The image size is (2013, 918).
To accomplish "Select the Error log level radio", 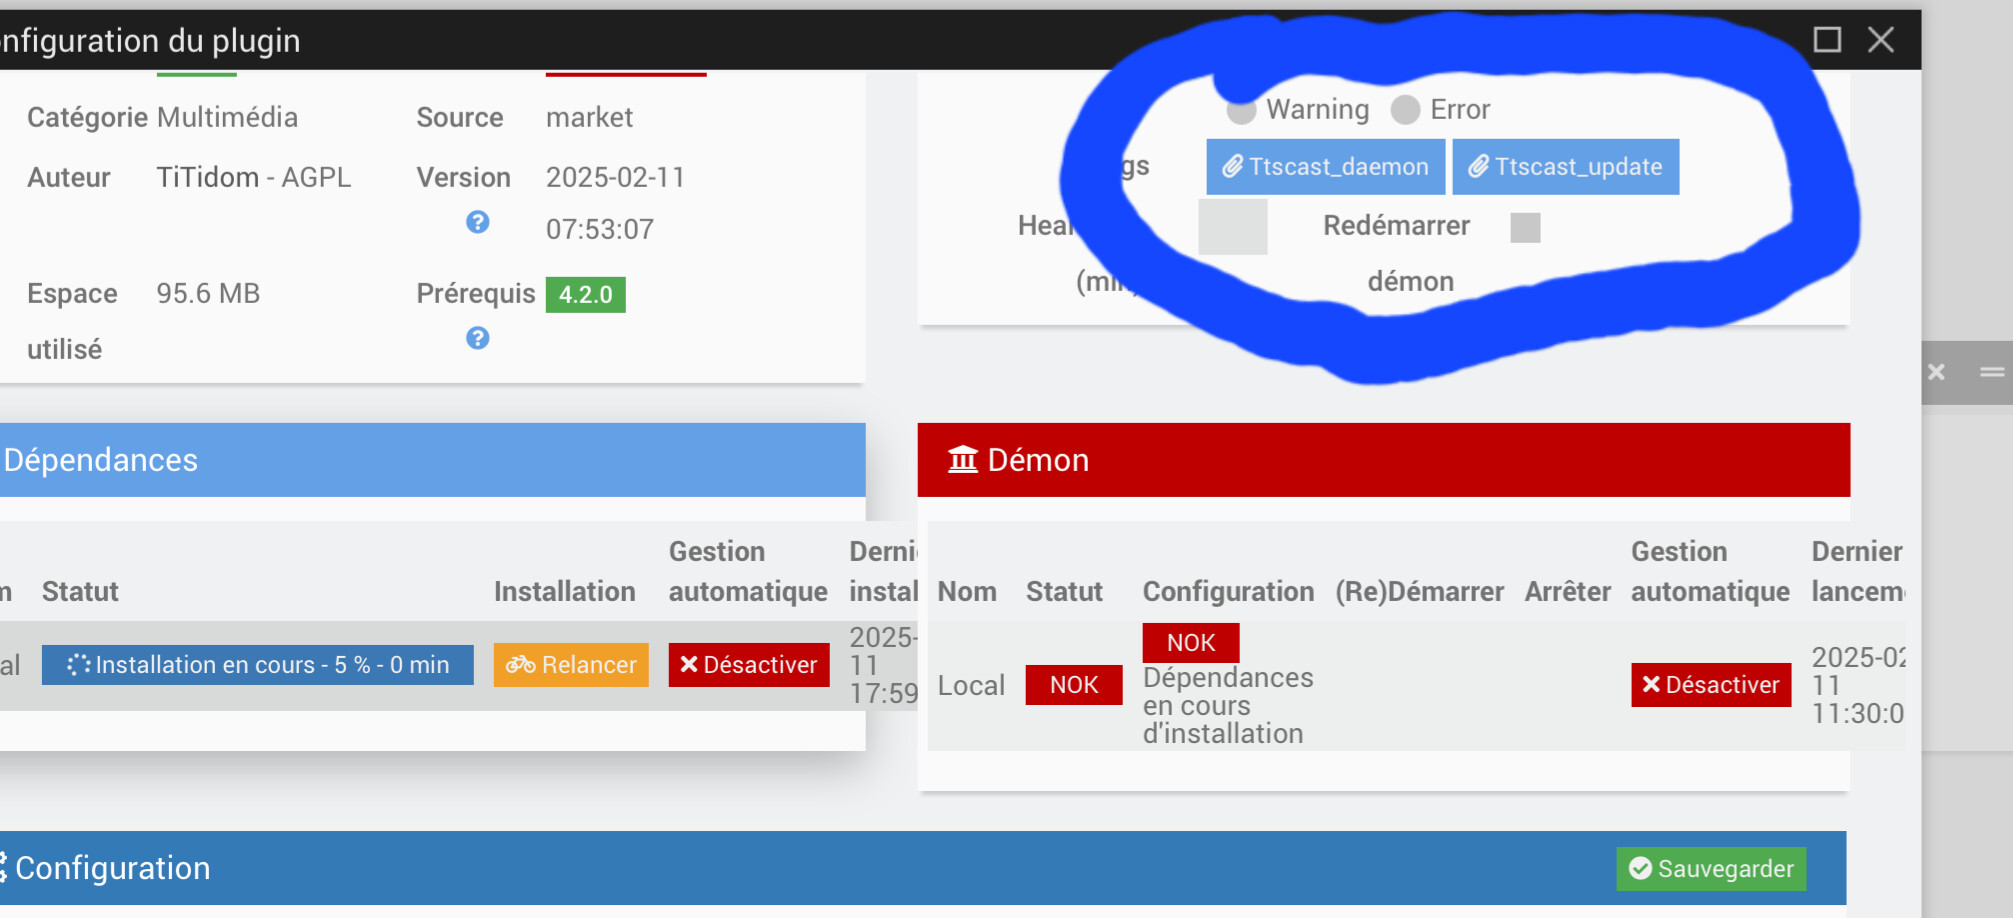I will (x=1405, y=110).
